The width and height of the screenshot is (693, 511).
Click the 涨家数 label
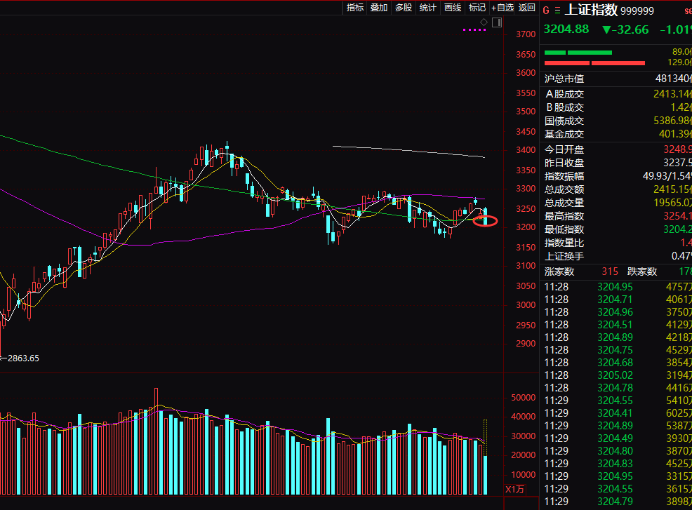pyautogui.click(x=559, y=271)
